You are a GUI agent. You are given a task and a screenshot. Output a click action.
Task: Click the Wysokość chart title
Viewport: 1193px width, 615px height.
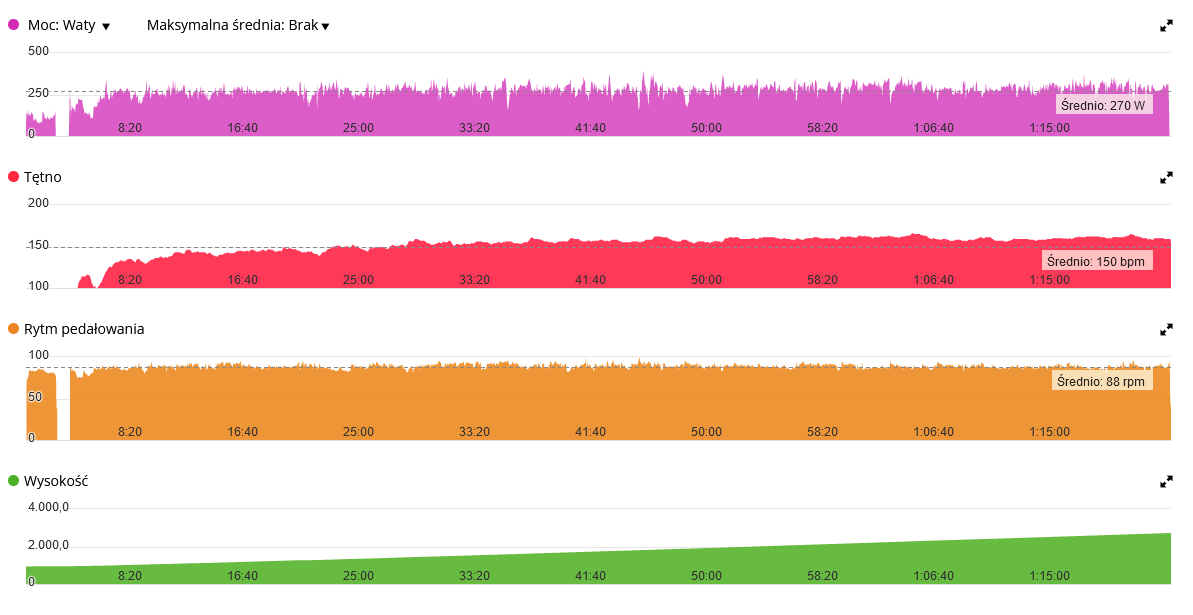[56, 481]
